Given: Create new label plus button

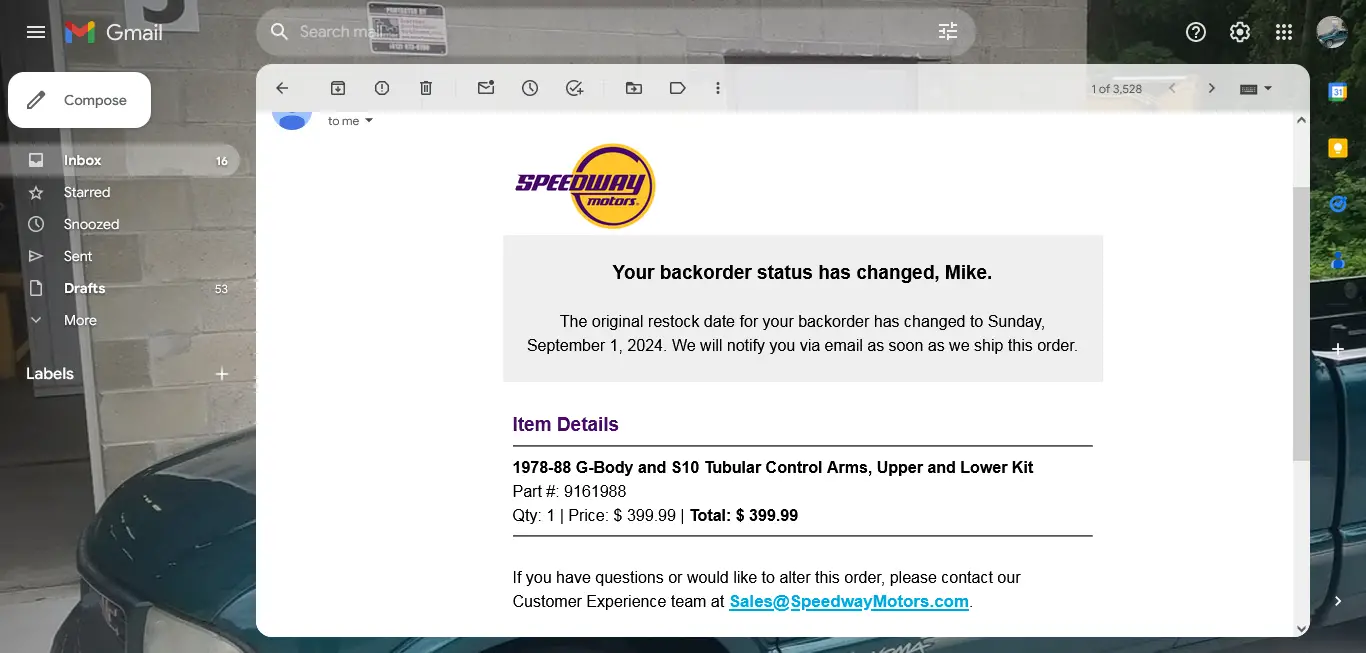Looking at the screenshot, I should (222, 374).
